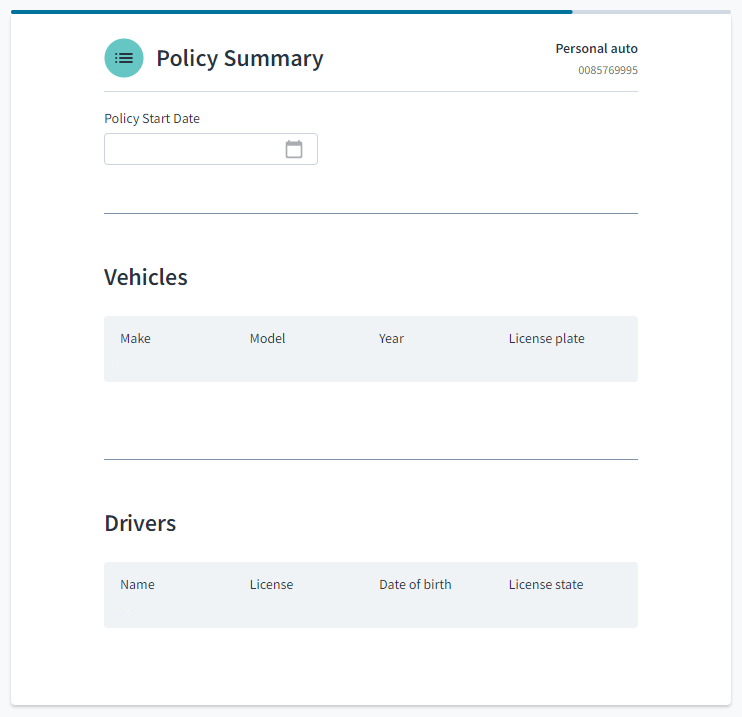The image size is (742, 717).
Task: Click the License plate column header
Action: 547,338
